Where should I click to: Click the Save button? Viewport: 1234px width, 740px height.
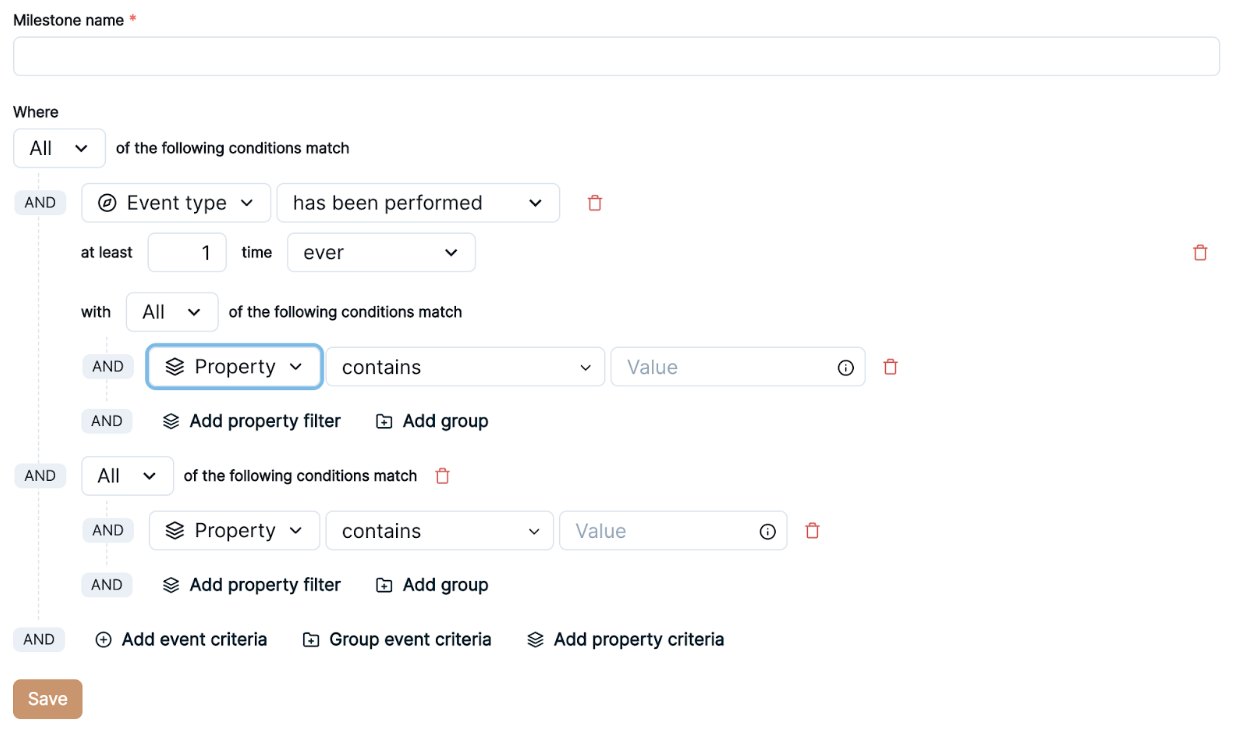[x=47, y=699]
